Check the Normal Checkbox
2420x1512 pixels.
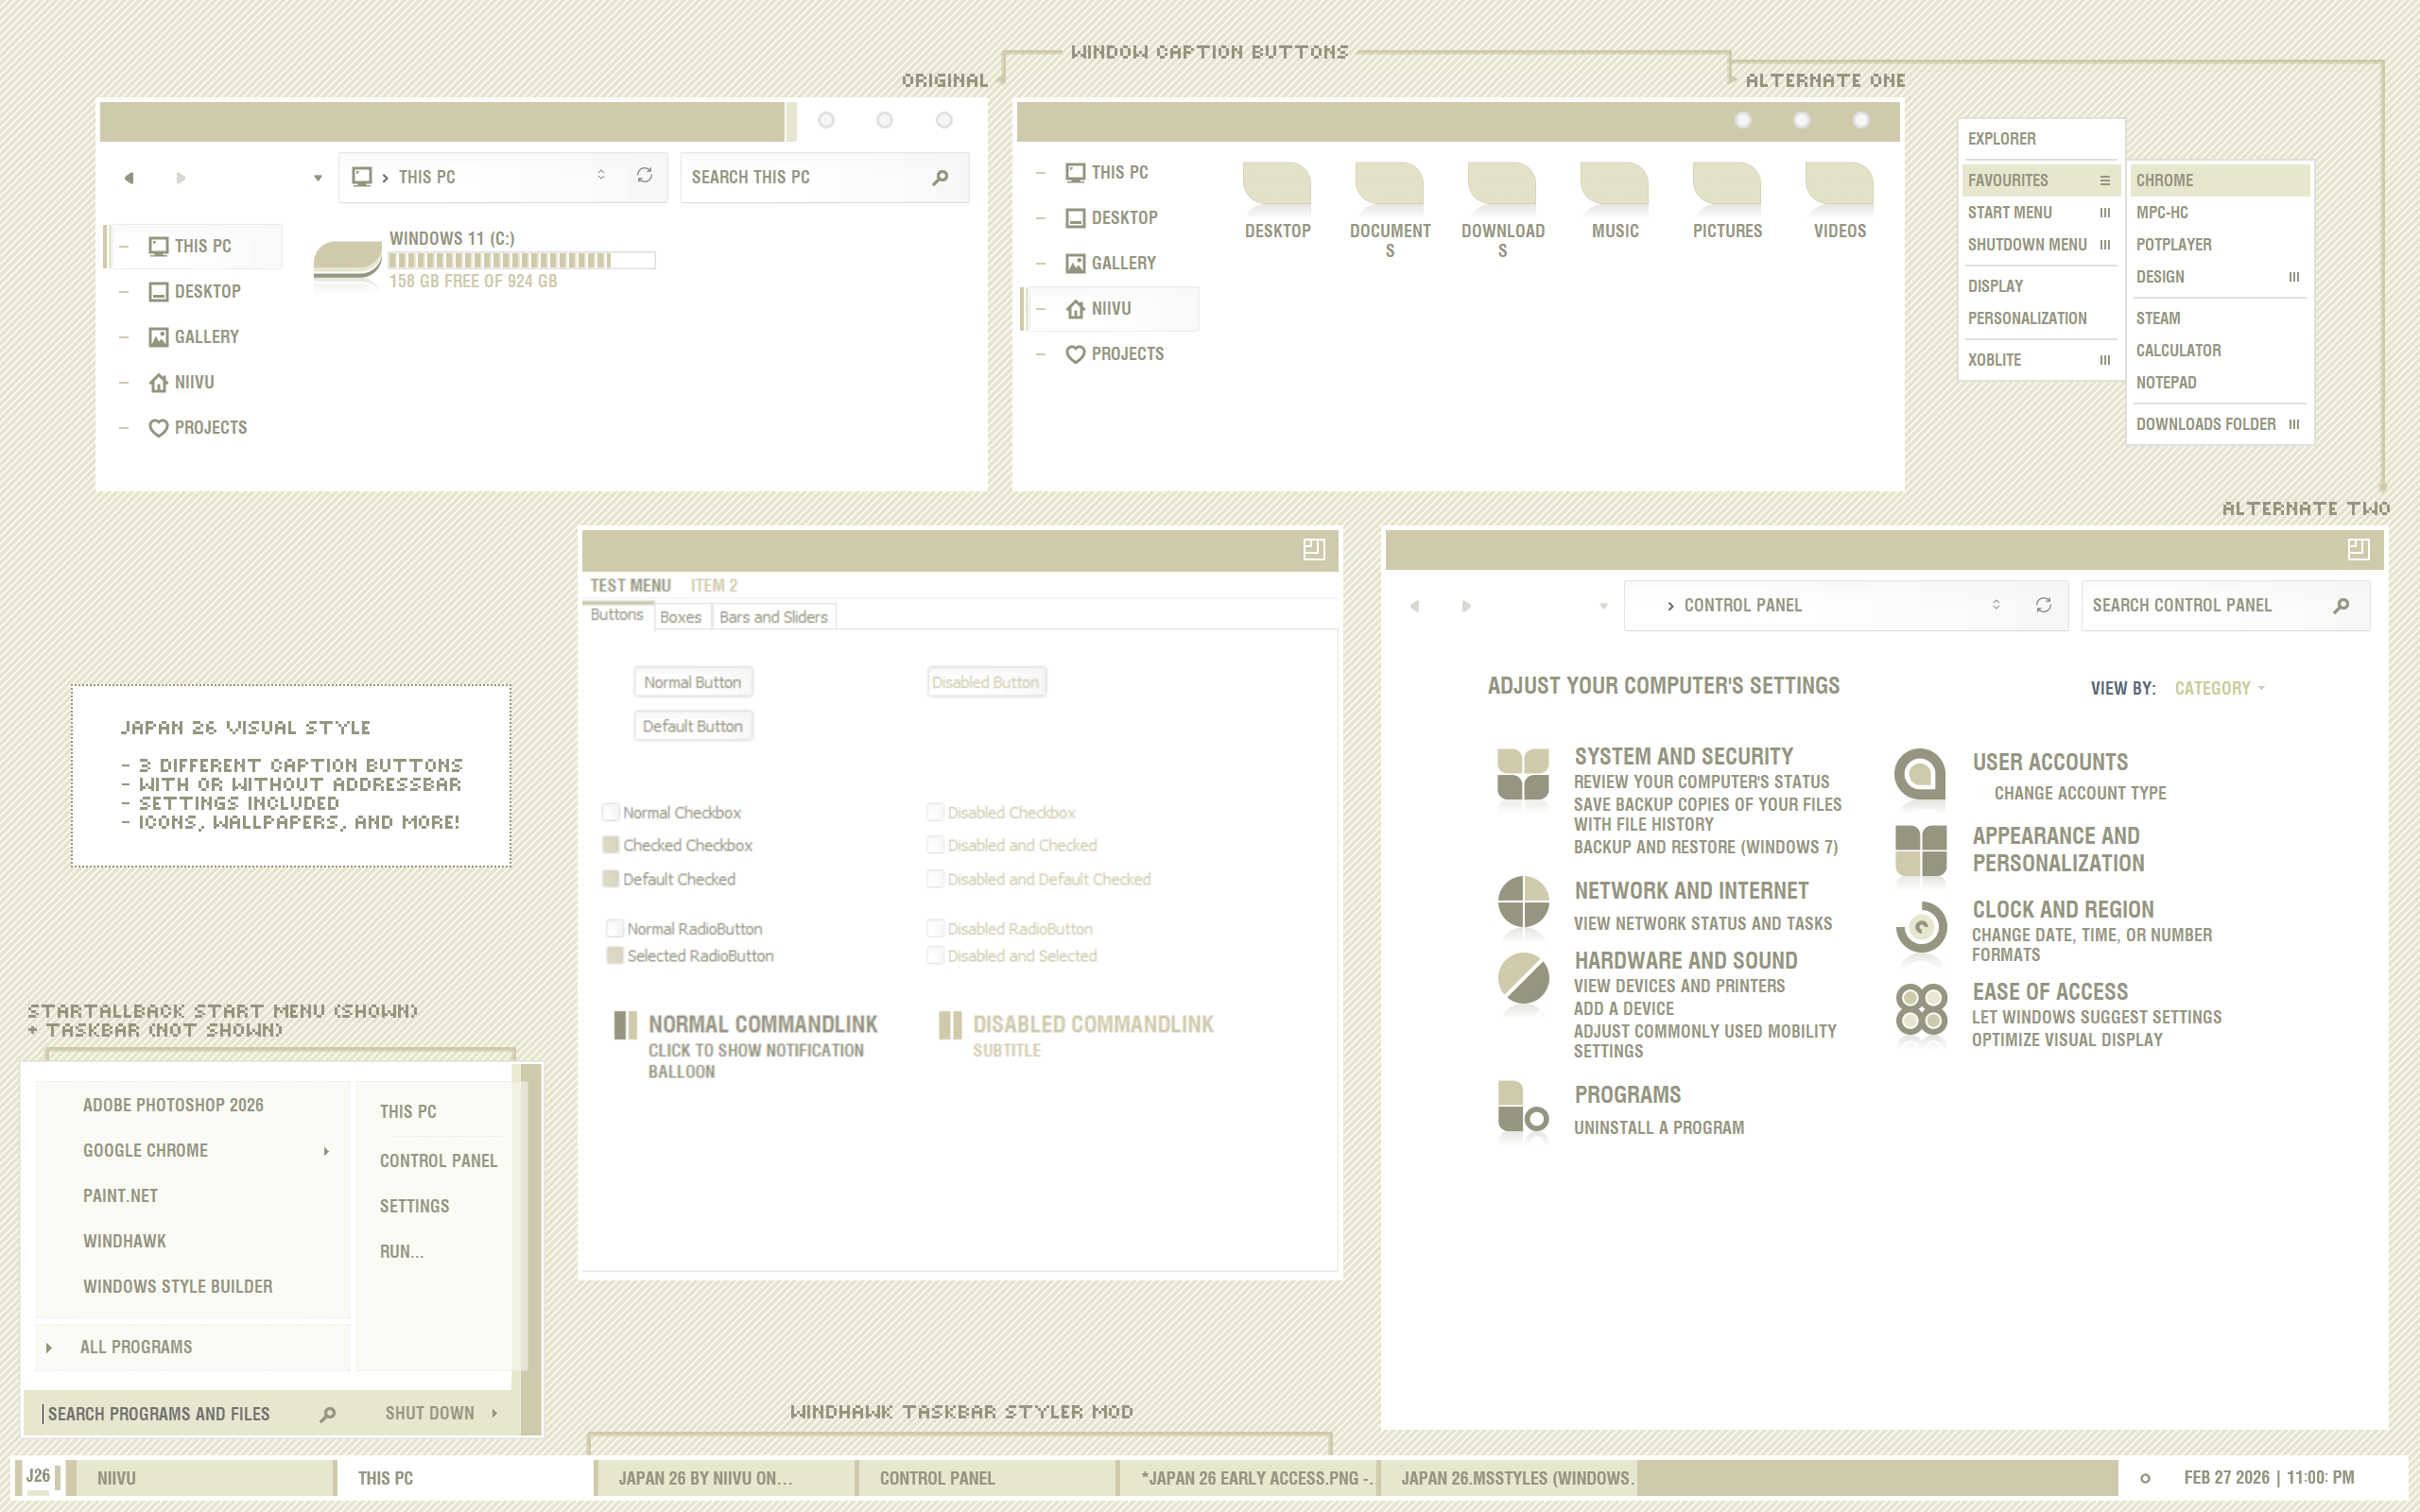(610, 812)
